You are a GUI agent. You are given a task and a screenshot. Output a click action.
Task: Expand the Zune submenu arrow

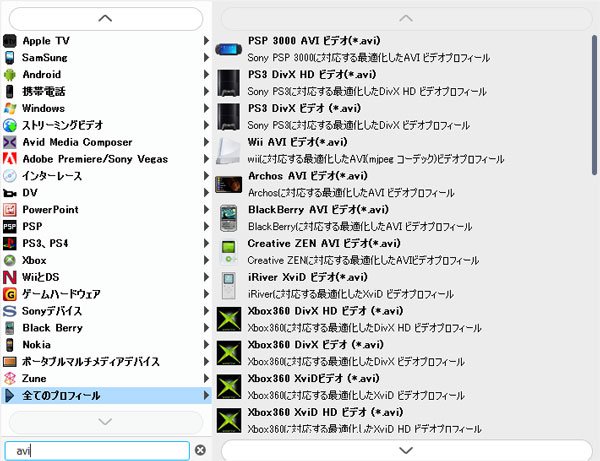click(x=206, y=378)
